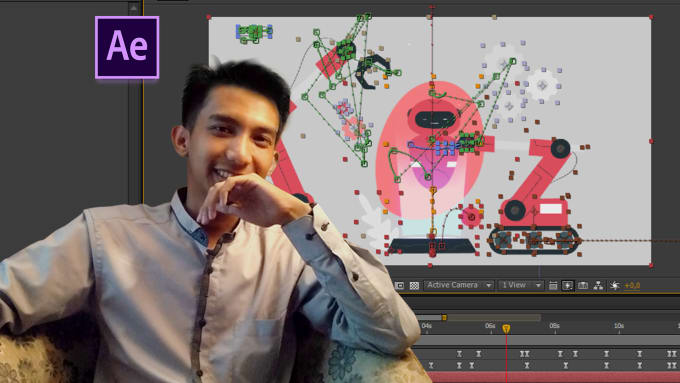Toggle Pixel Aspect Ratio Correction icon
This screenshot has height=383, width=680.
point(552,285)
